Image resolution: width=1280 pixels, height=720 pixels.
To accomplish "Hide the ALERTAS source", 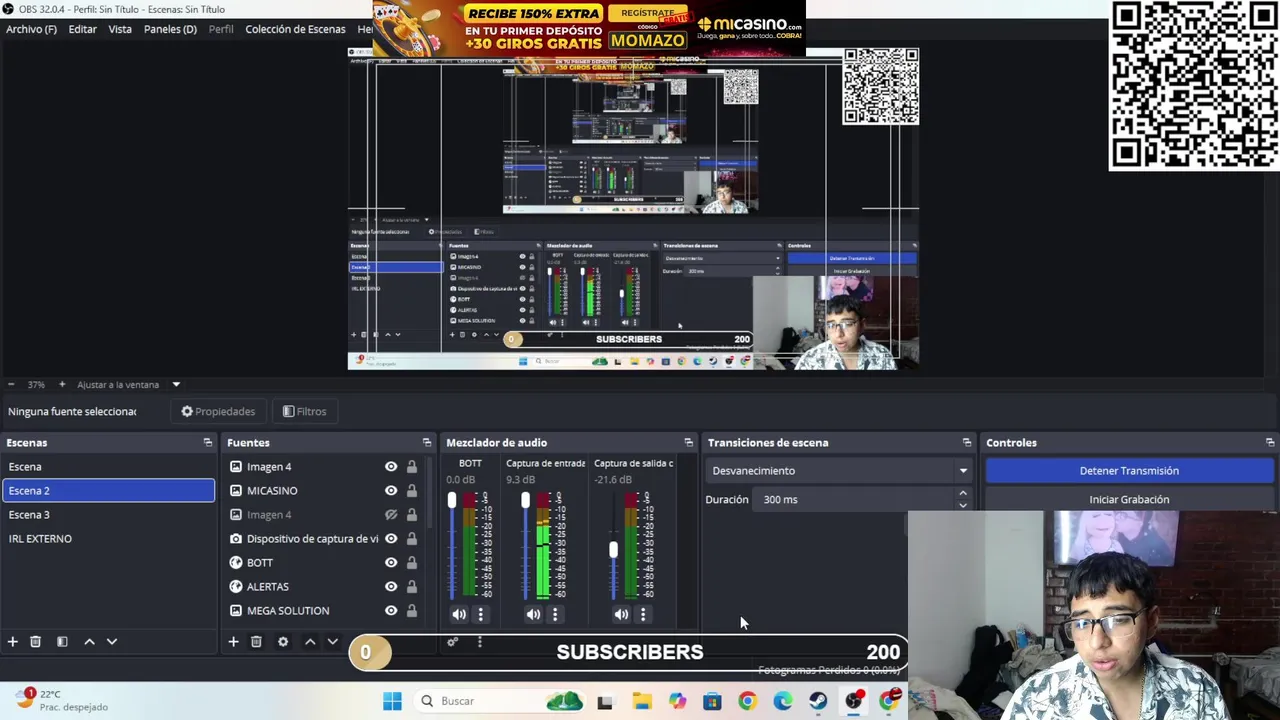I will pyautogui.click(x=391, y=587).
